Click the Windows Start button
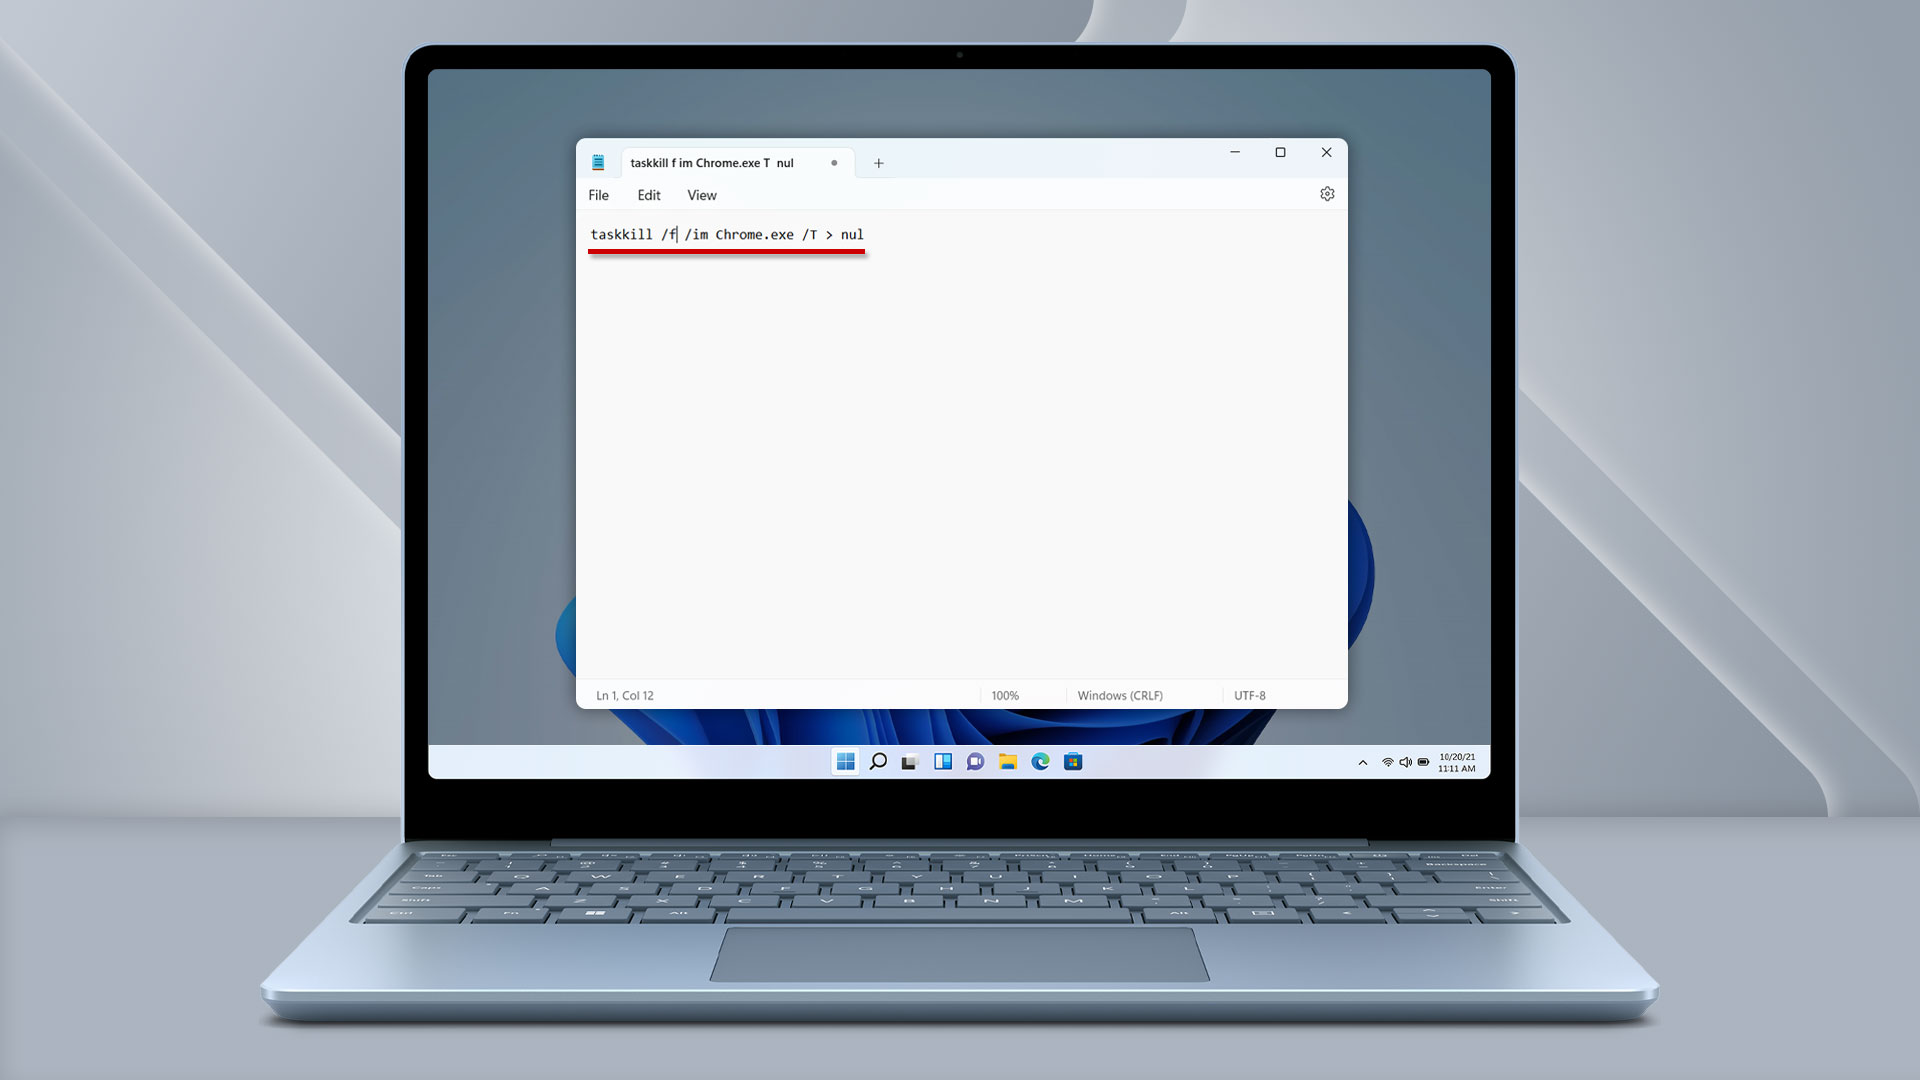The height and width of the screenshot is (1080, 1920). point(843,762)
